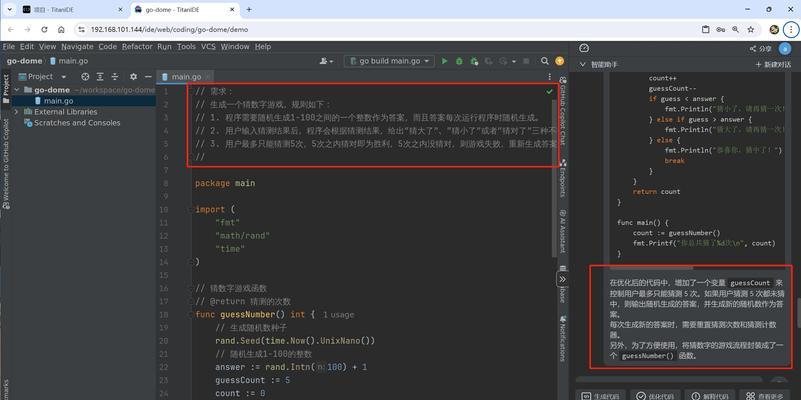Open the File menu
This screenshot has height=400, width=801.
pos(9,46)
